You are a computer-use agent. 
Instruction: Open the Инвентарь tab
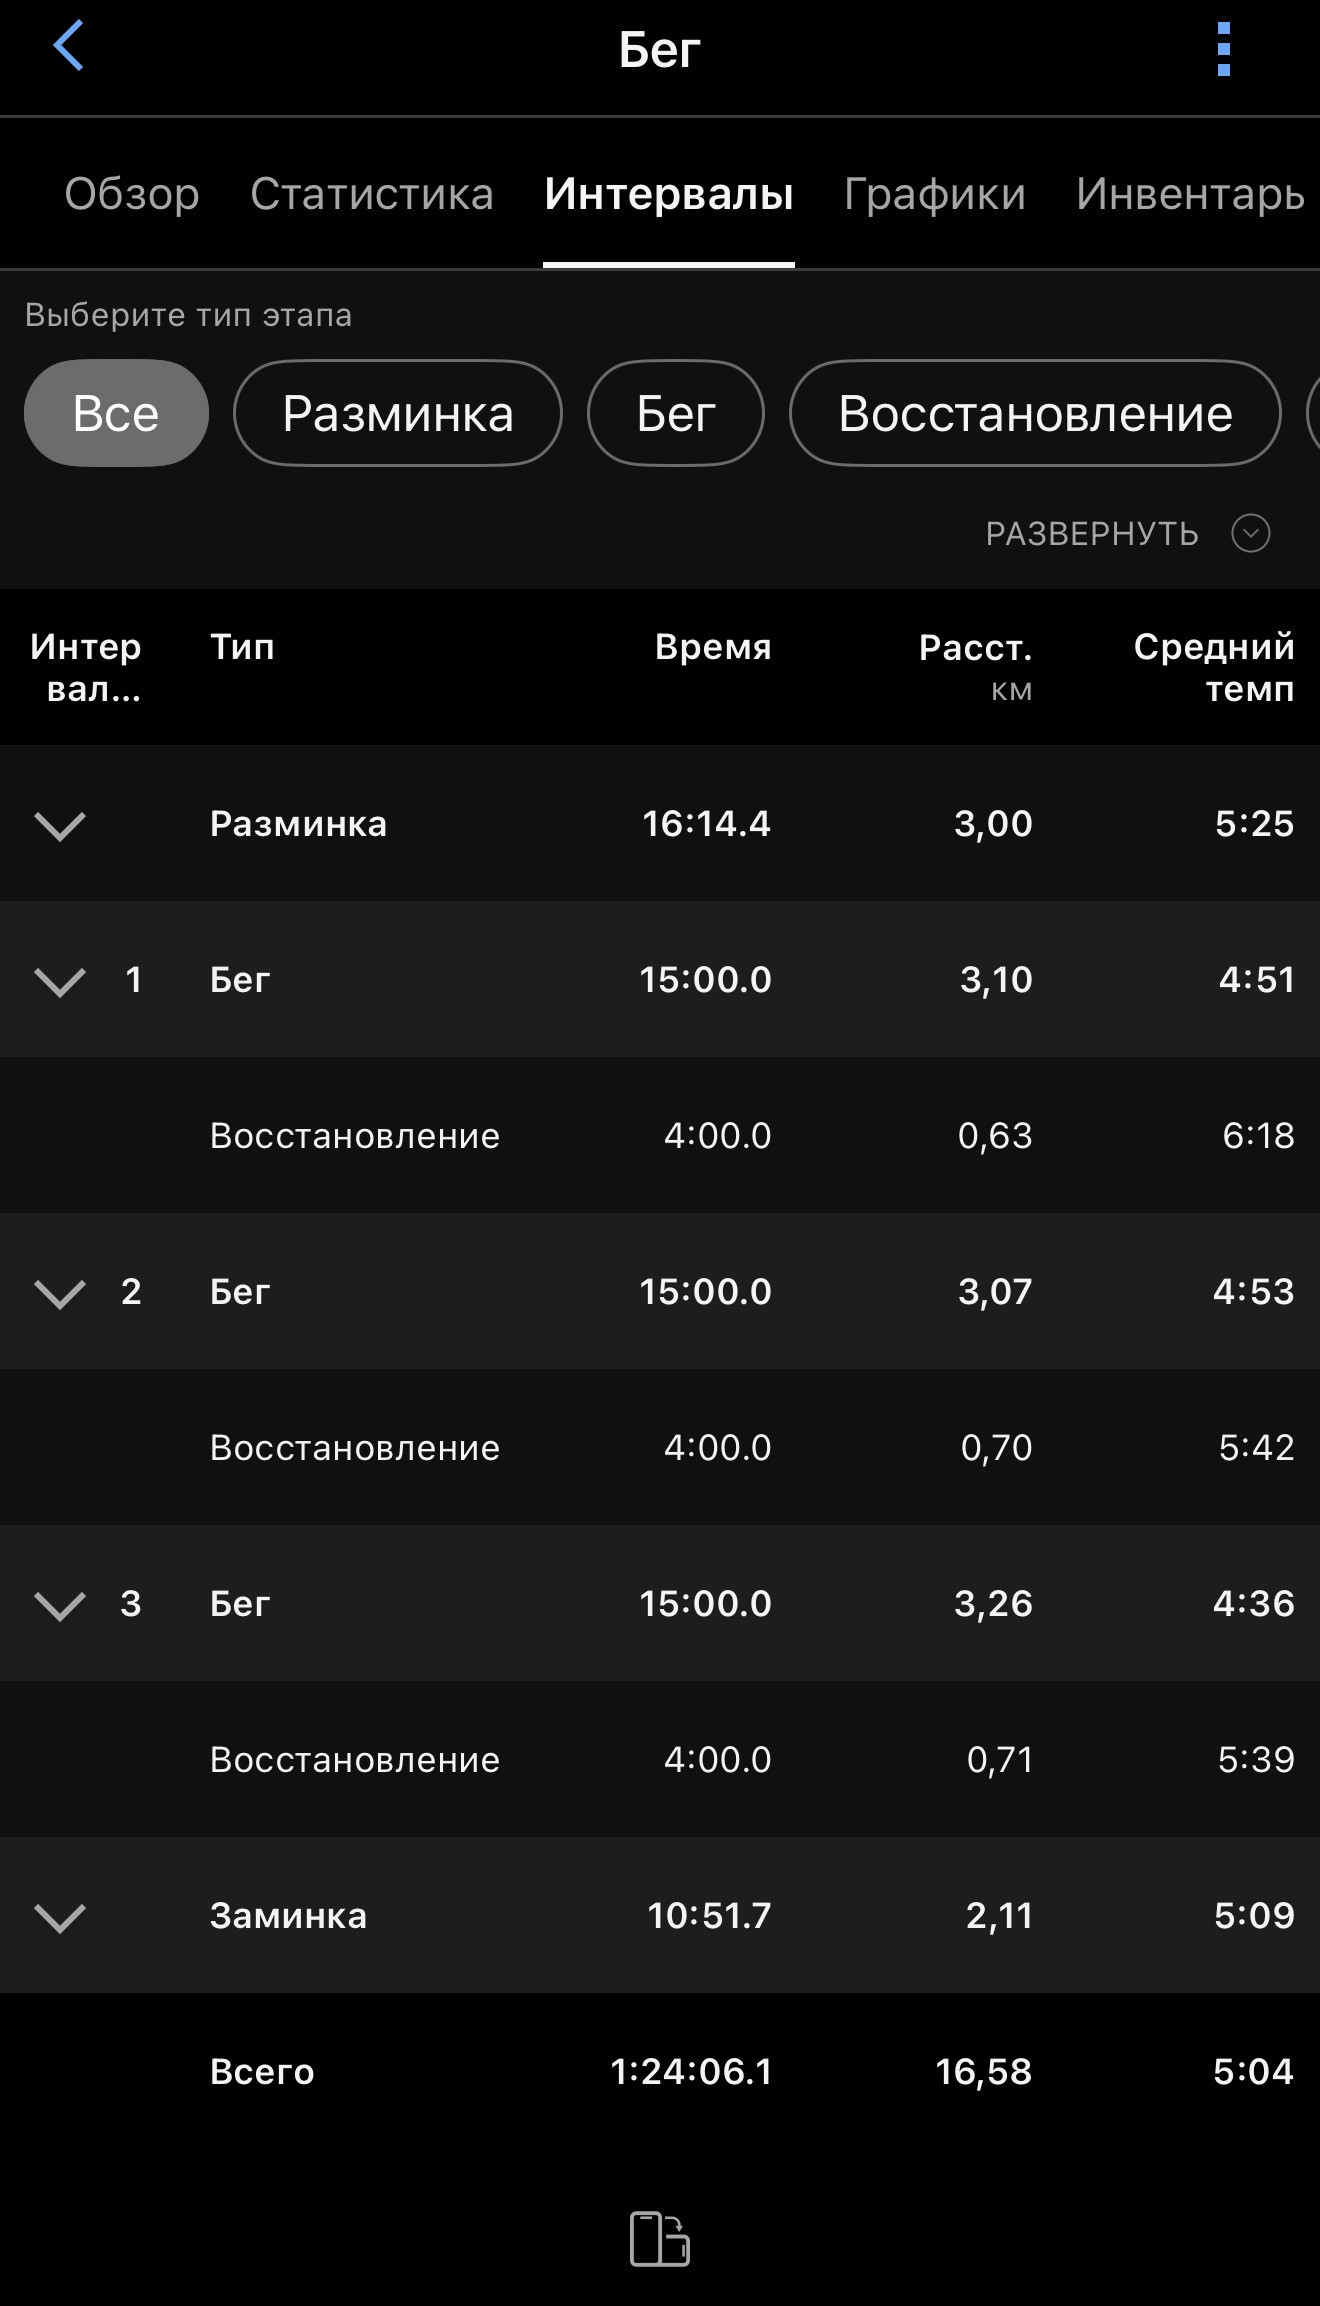pos(1190,194)
